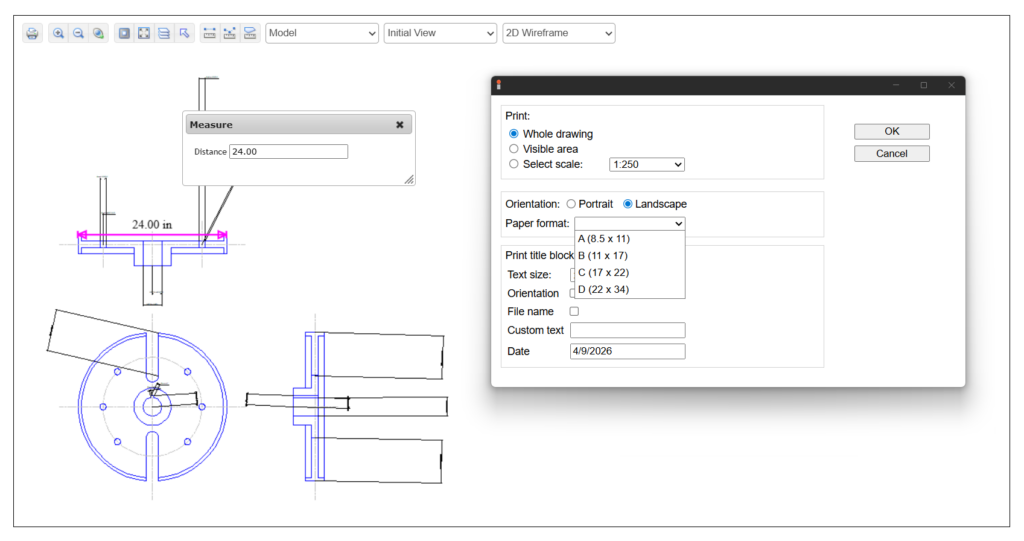Click the Paper format: label
This screenshot has height=541, width=1024.
click(537, 223)
